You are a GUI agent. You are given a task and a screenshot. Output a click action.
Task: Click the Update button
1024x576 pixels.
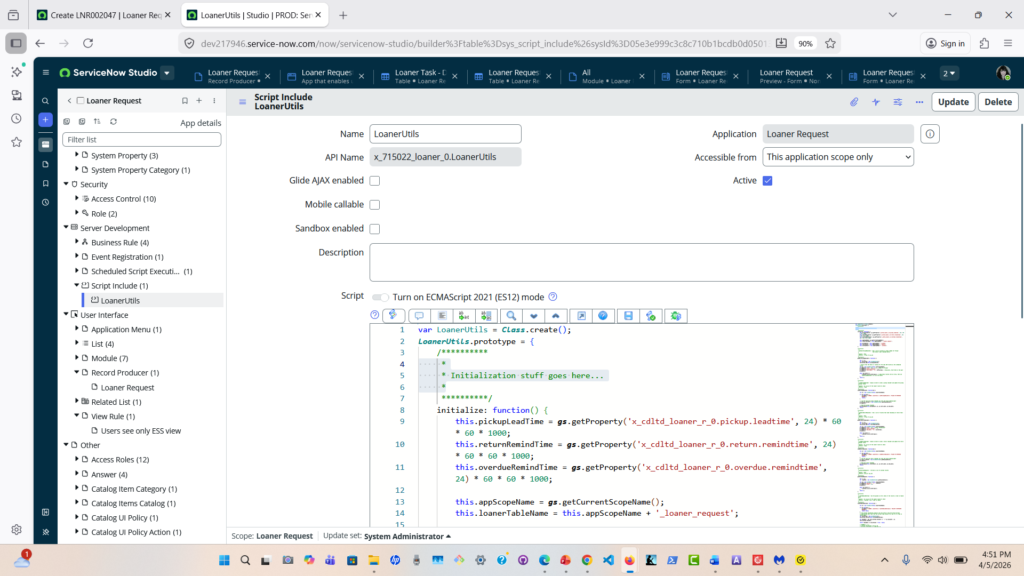click(x=952, y=102)
